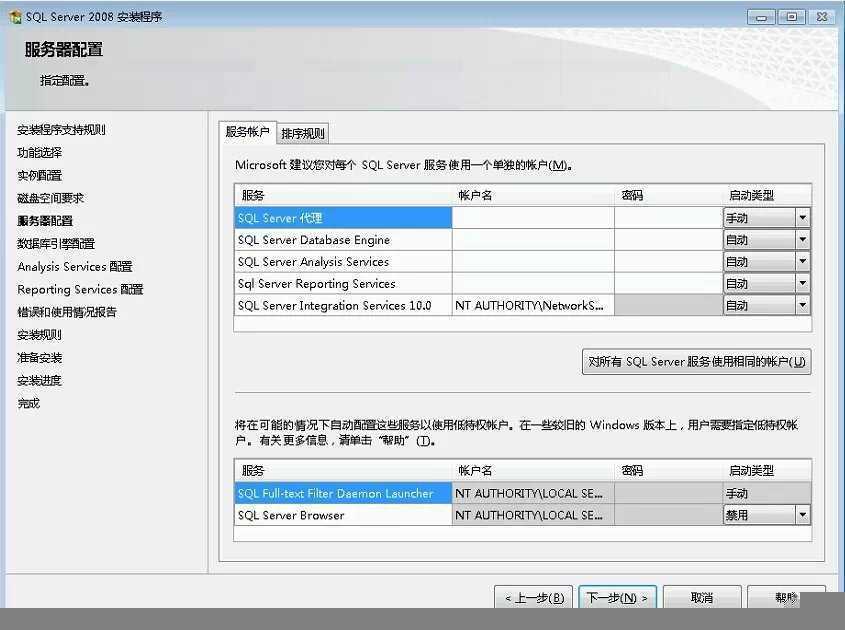This screenshot has width=845, height=630.
Task: Open startup type dropdown for Sql Server Reporting Services
Action: point(802,283)
